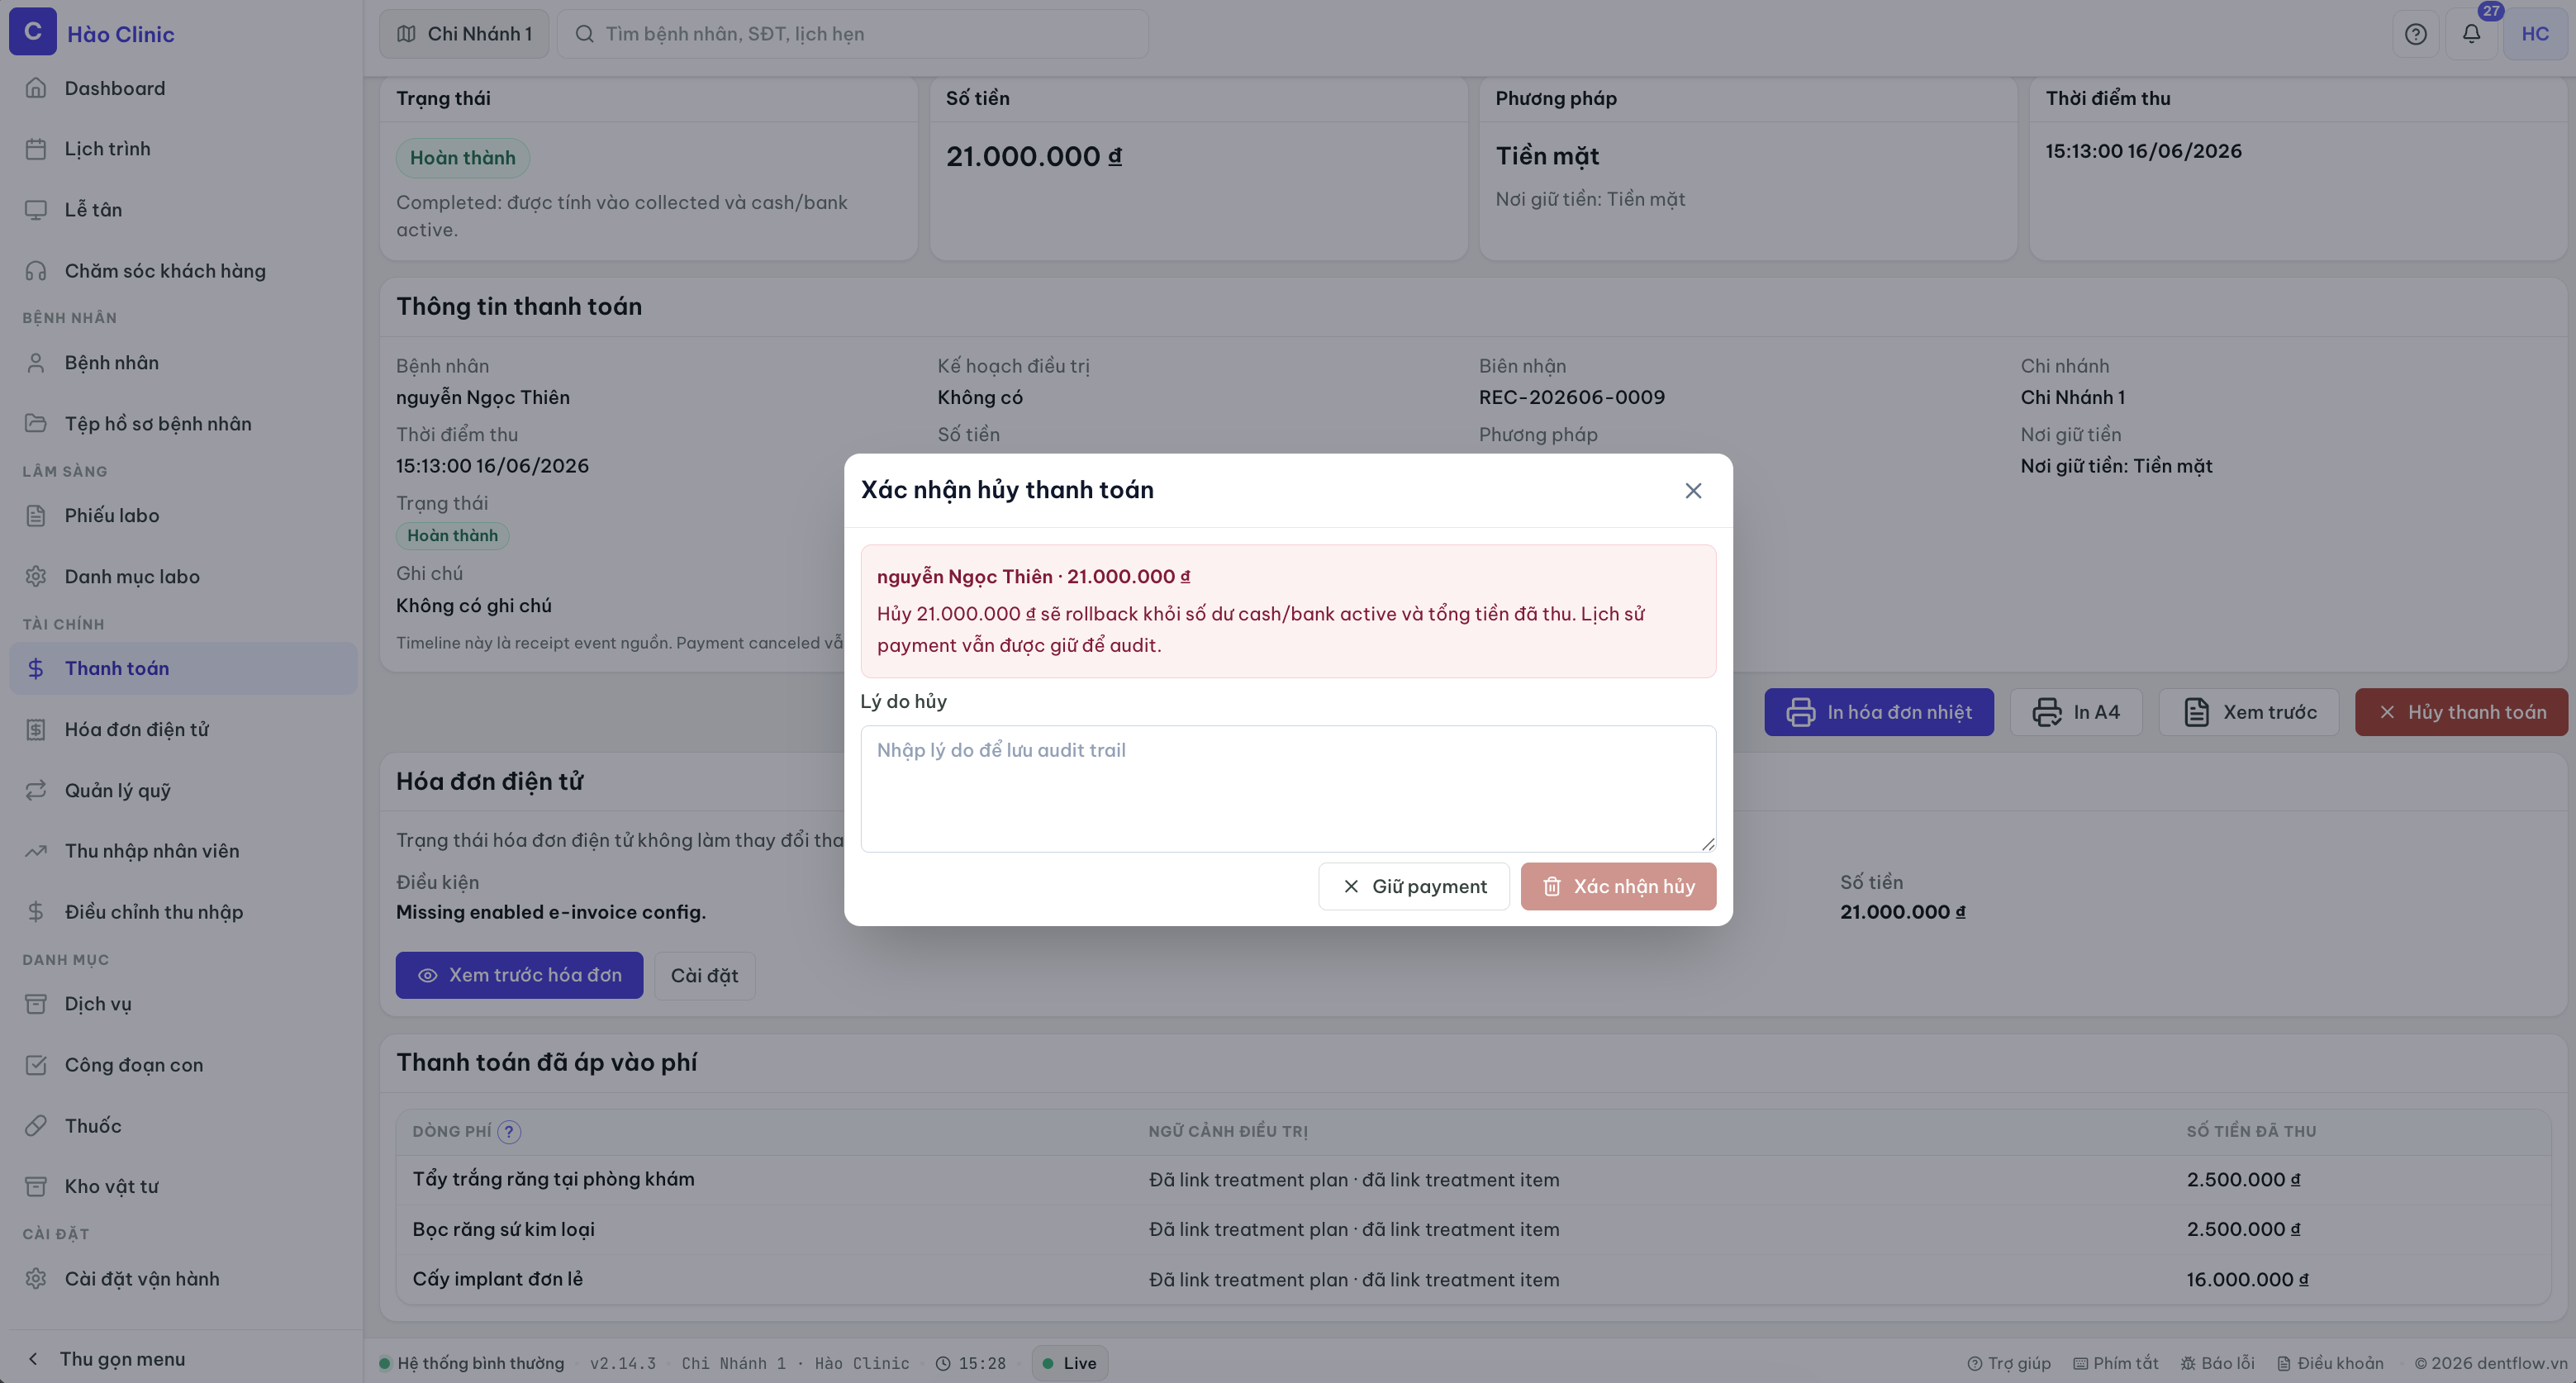Focus the patient search field
The height and width of the screenshot is (1383, 2576).
pos(852,34)
